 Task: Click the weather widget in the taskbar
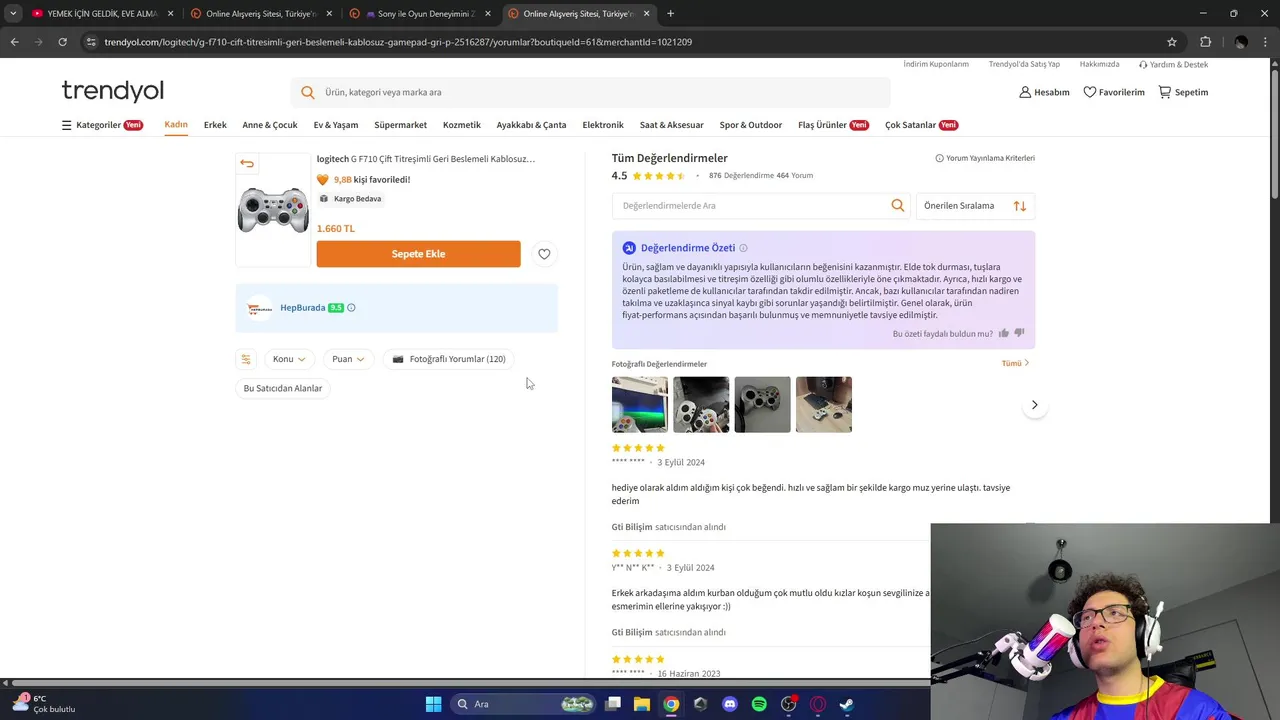[x=42, y=704]
